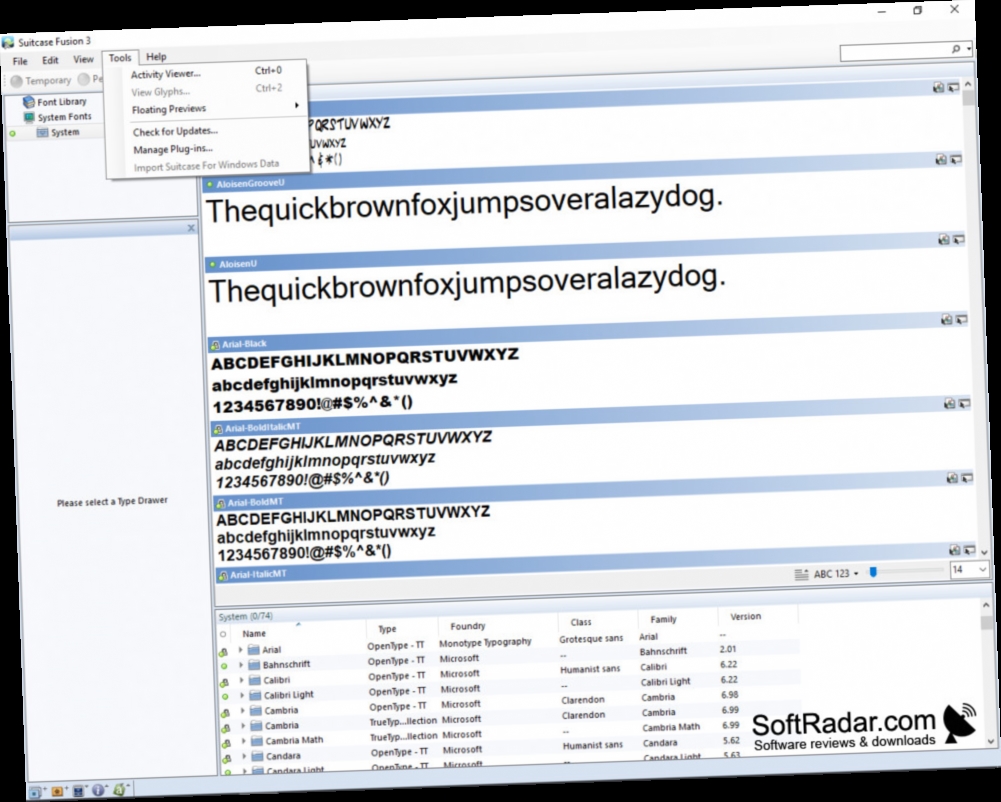
Task: Click the dark blue panel icon in bottom toolbar
Action: 78,791
